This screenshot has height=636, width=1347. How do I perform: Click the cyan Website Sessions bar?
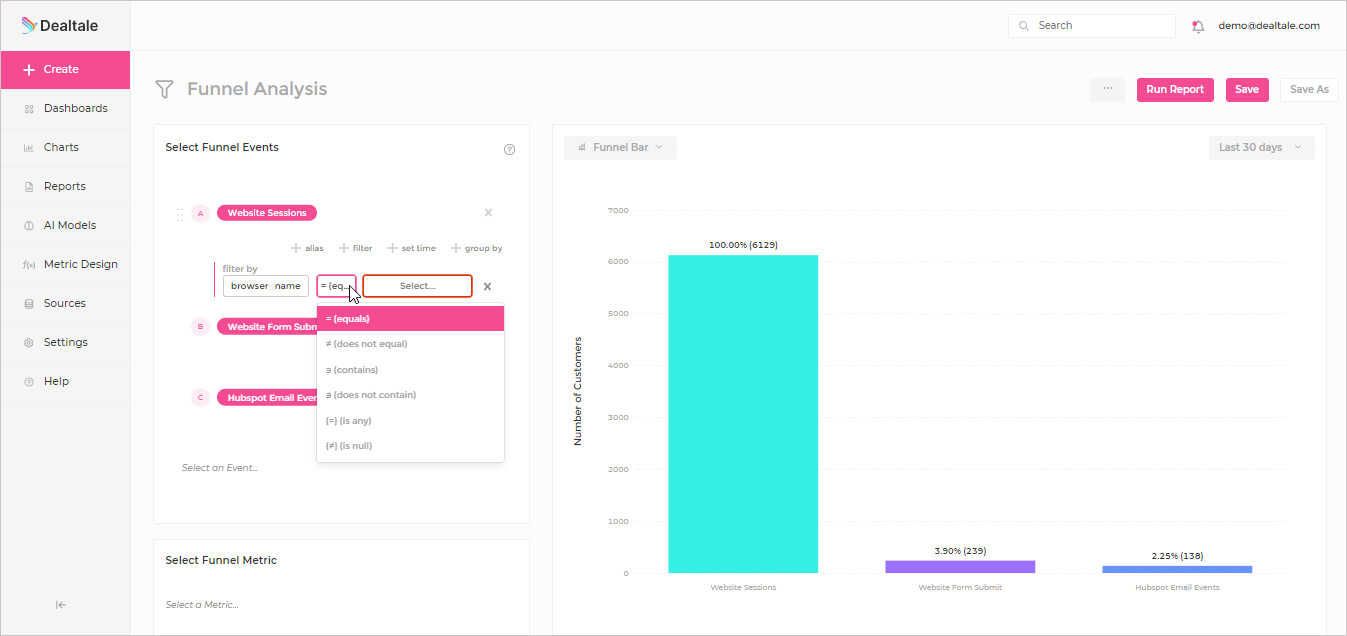743,414
